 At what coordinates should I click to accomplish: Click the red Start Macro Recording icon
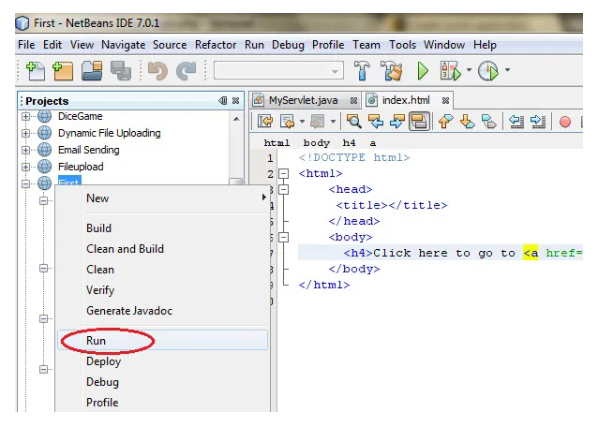coord(564,122)
